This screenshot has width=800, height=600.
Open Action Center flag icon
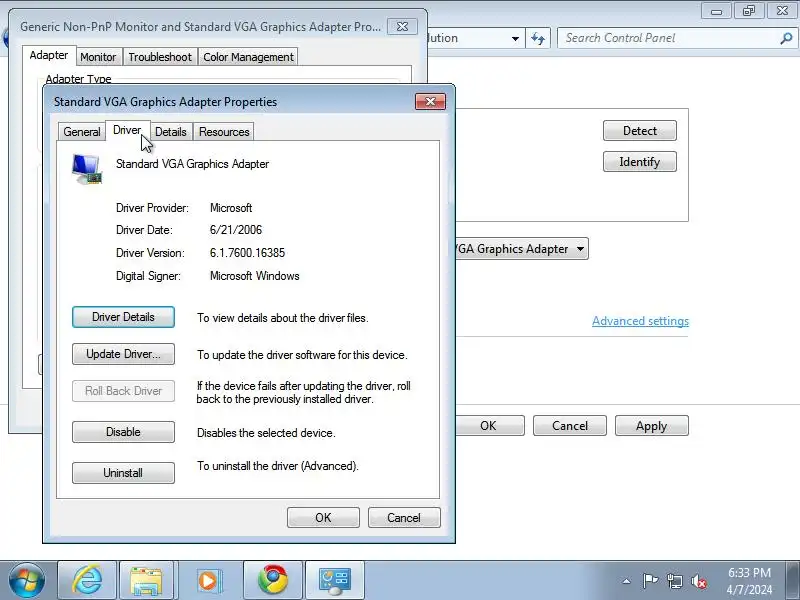click(x=650, y=581)
